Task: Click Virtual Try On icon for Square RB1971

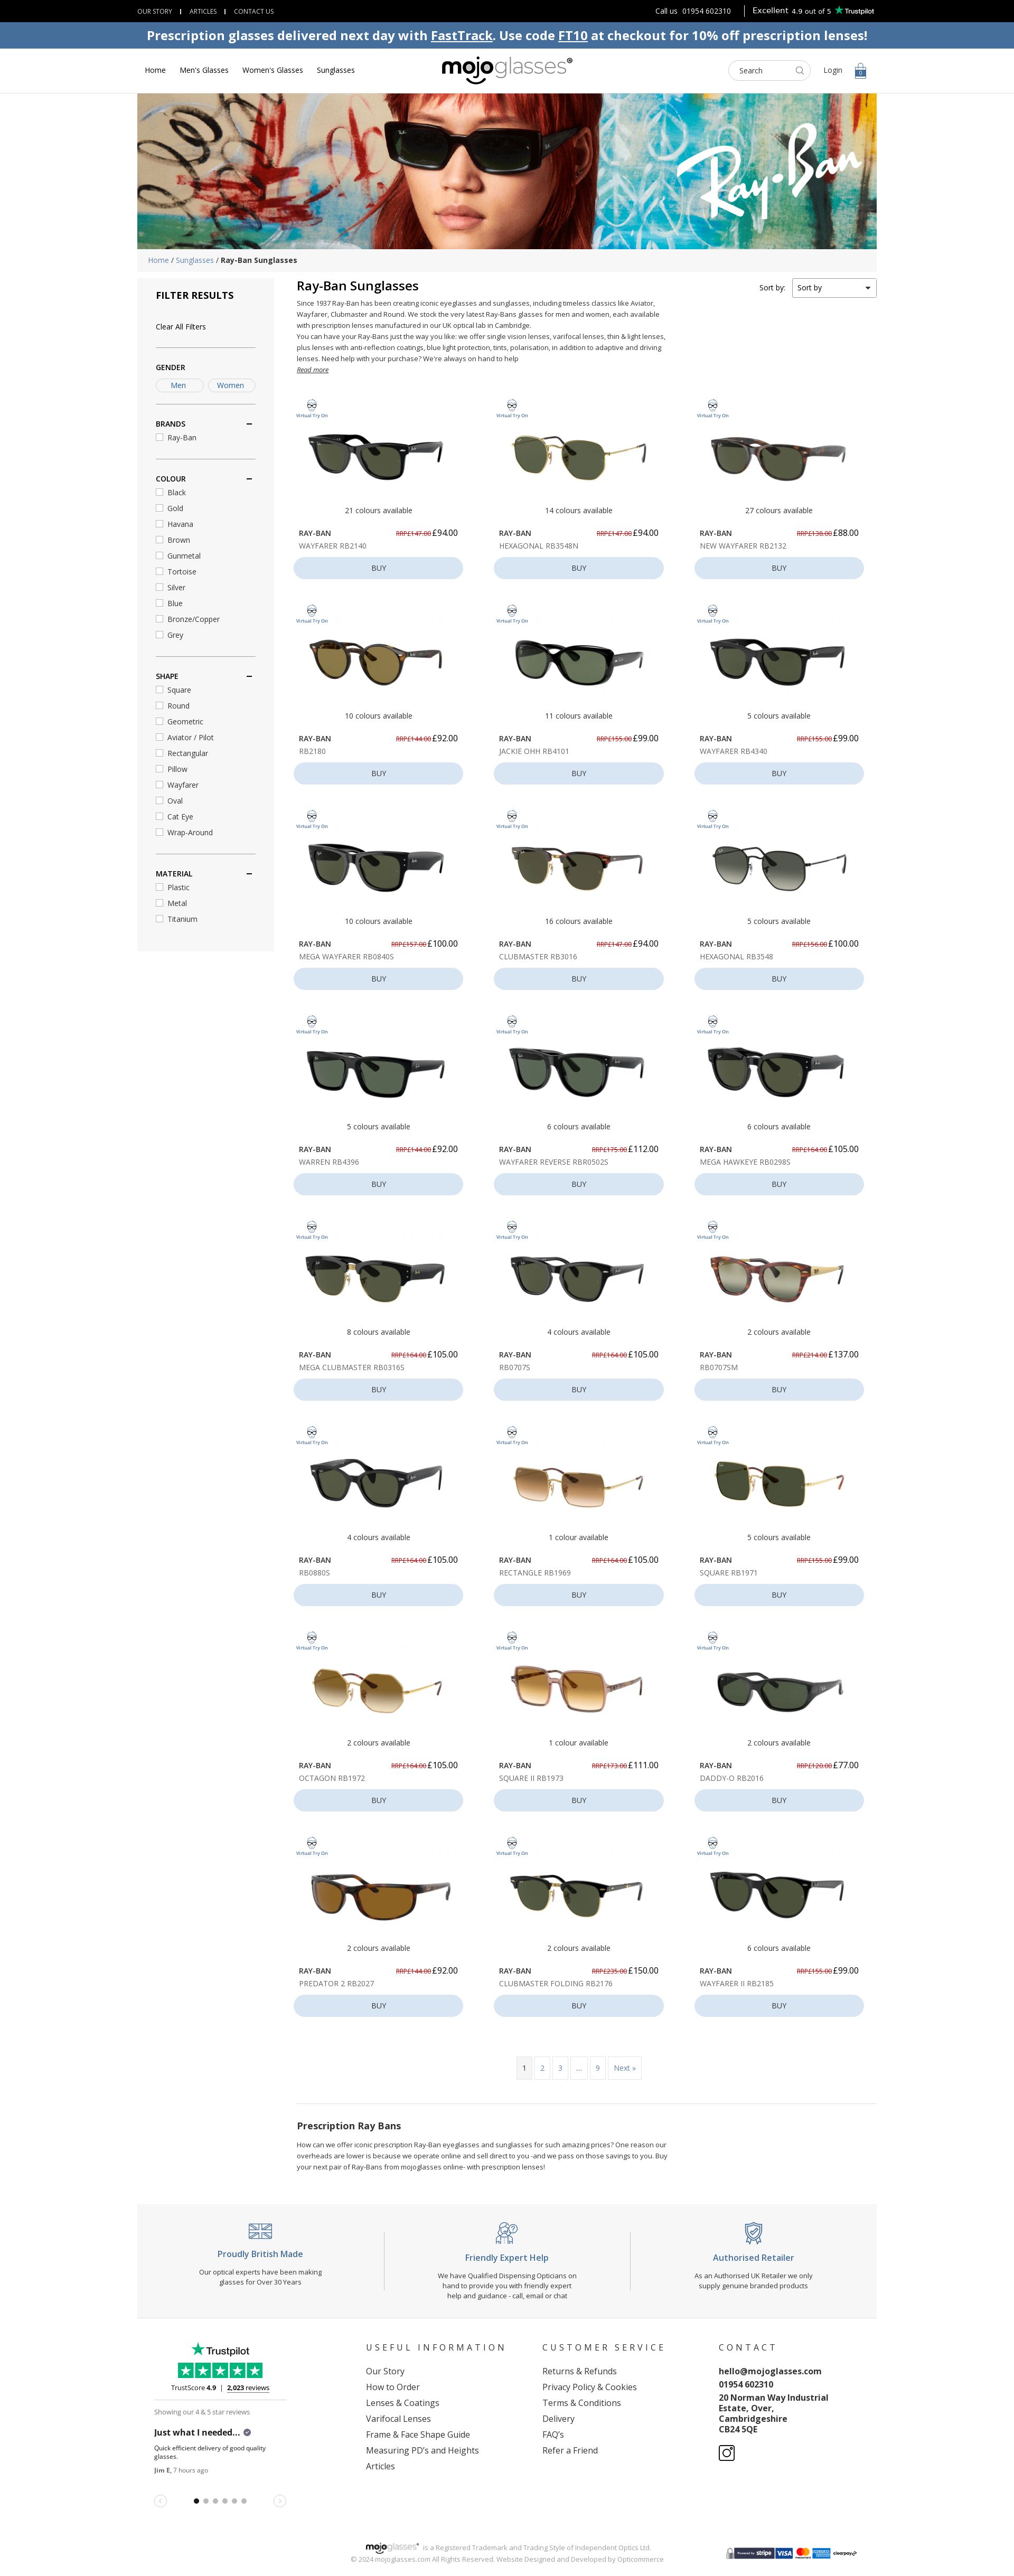Action: tap(712, 1435)
